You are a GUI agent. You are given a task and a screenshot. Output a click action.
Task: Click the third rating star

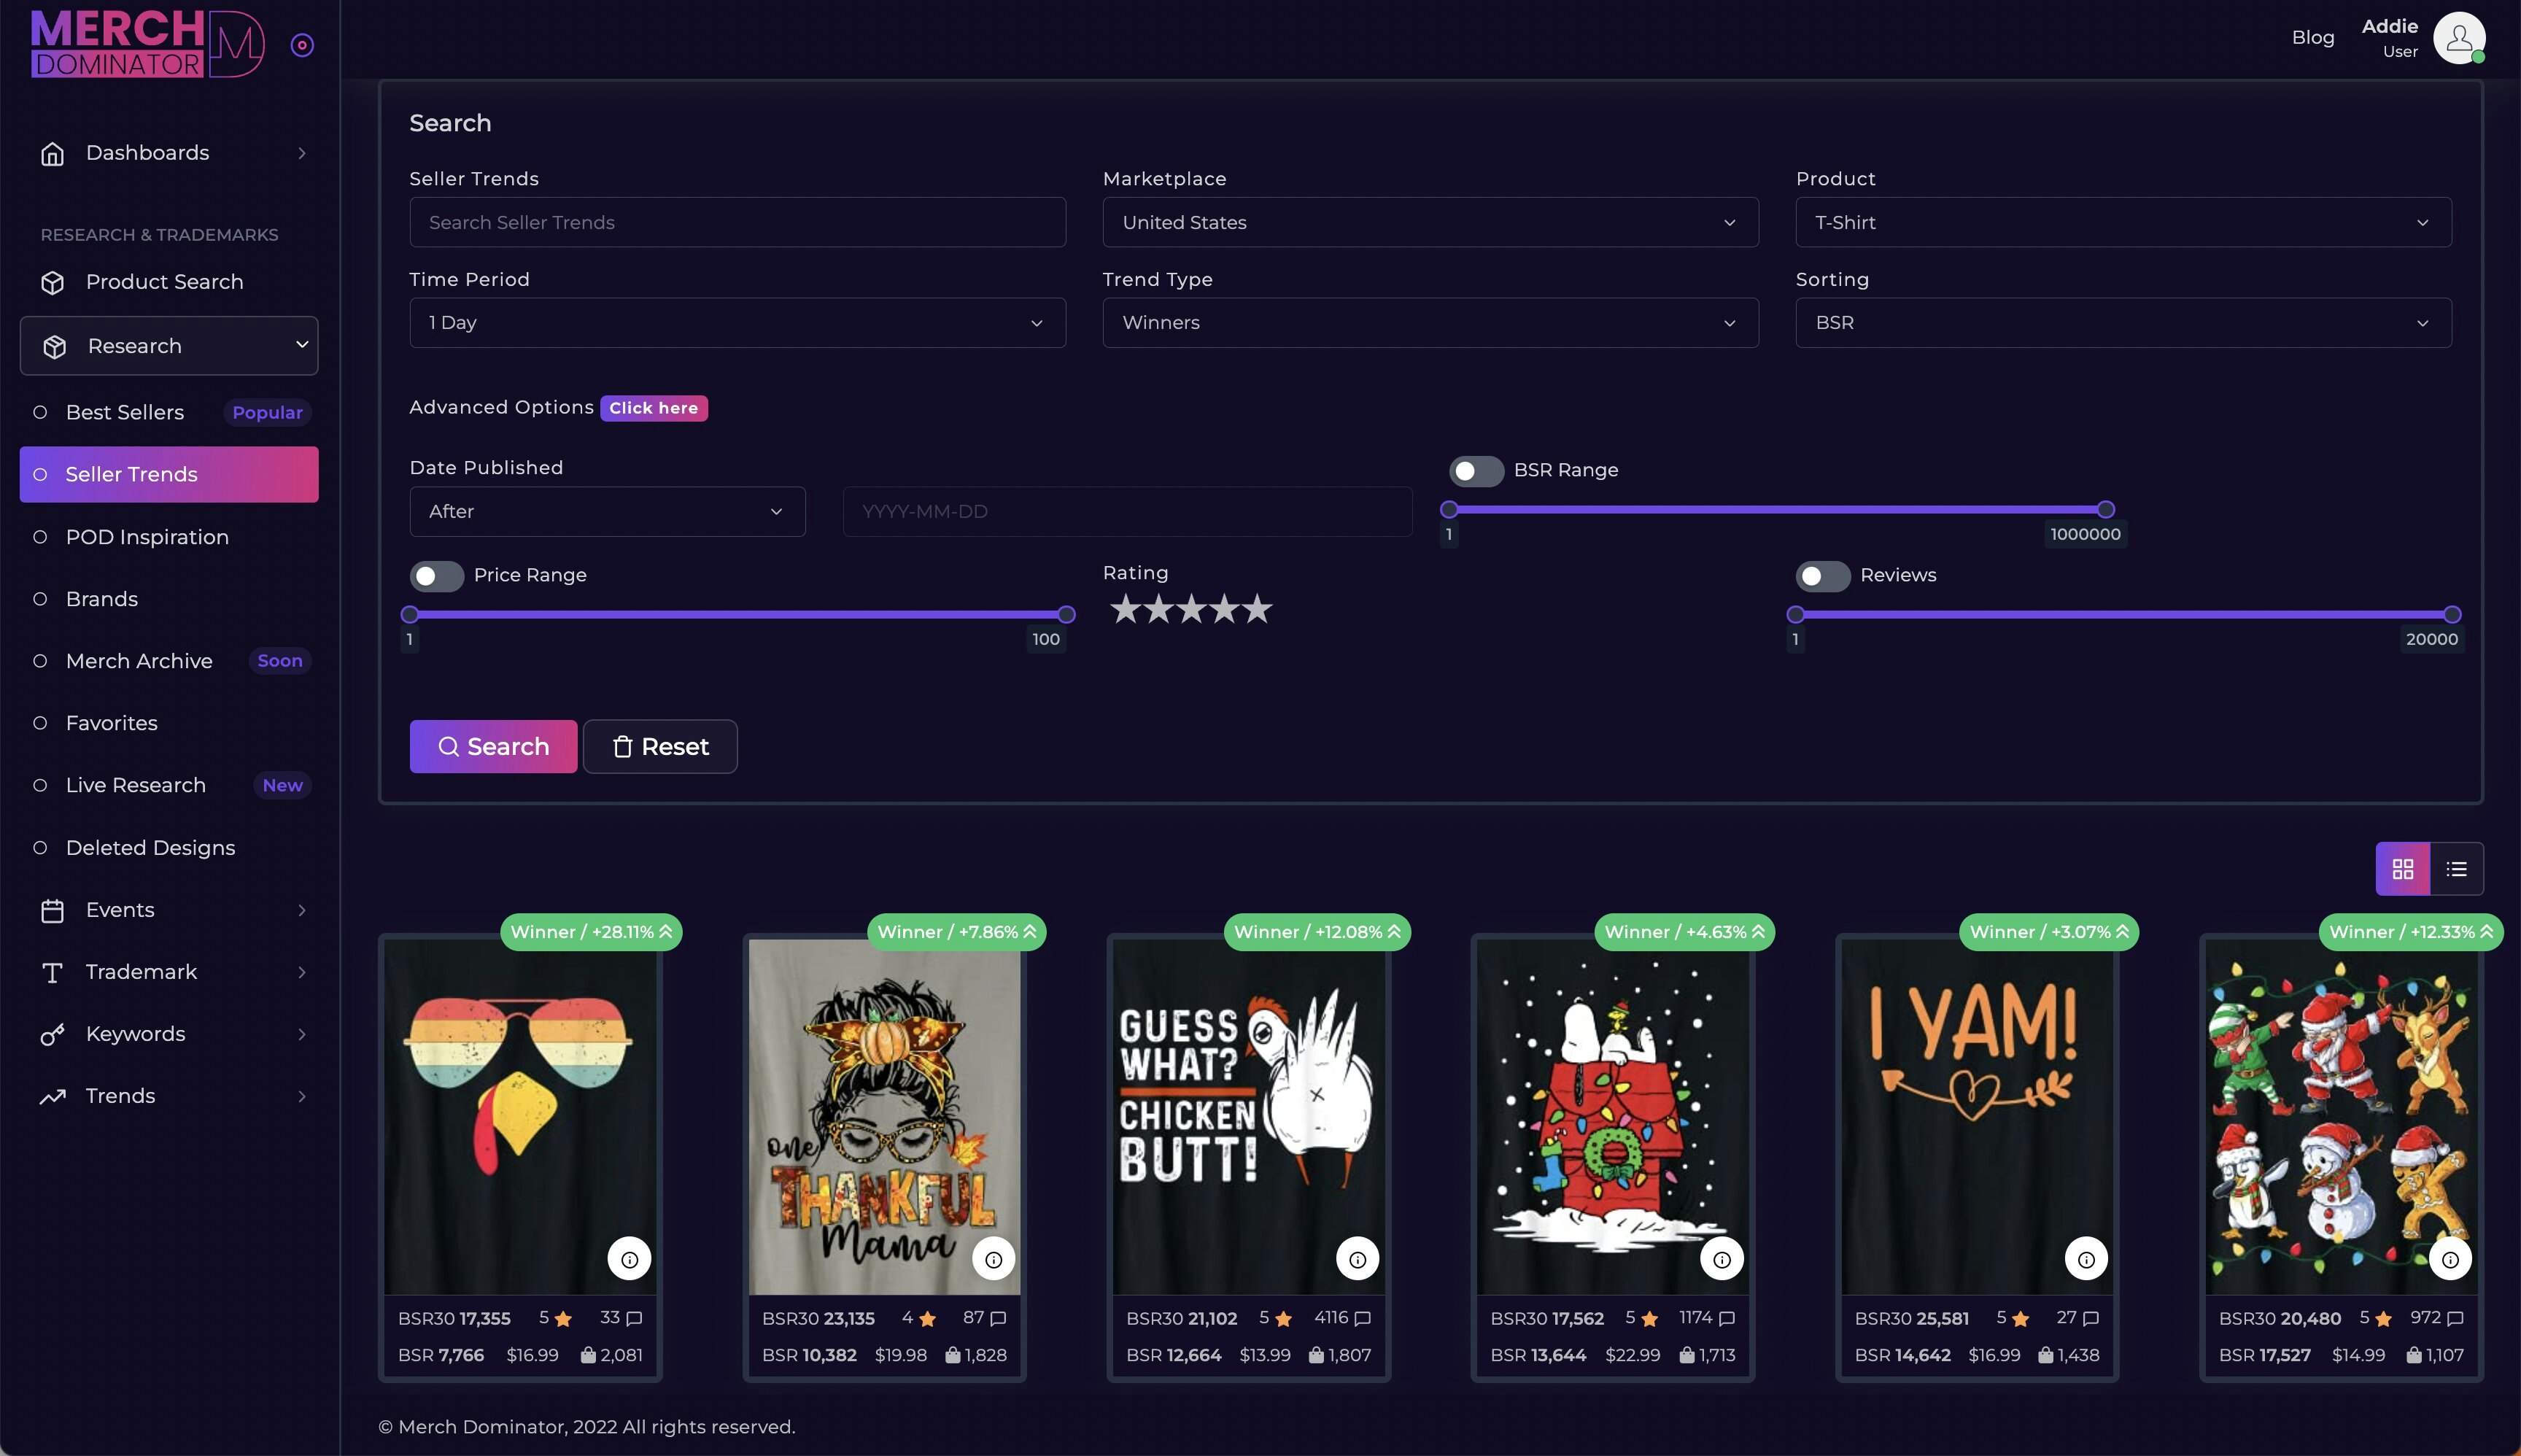click(x=1191, y=608)
